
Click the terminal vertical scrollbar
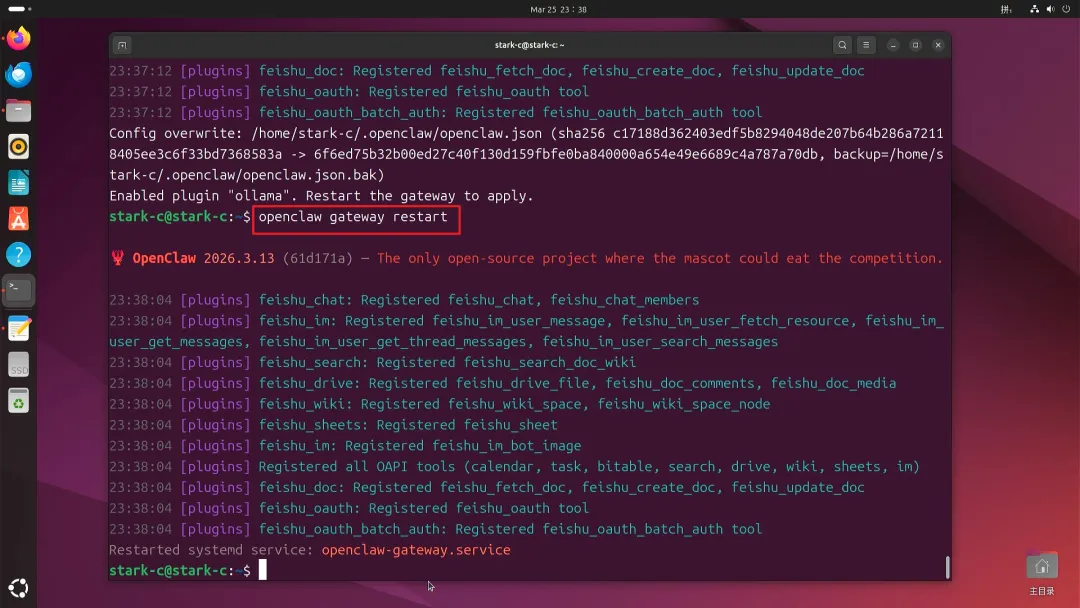click(x=947, y=567)
